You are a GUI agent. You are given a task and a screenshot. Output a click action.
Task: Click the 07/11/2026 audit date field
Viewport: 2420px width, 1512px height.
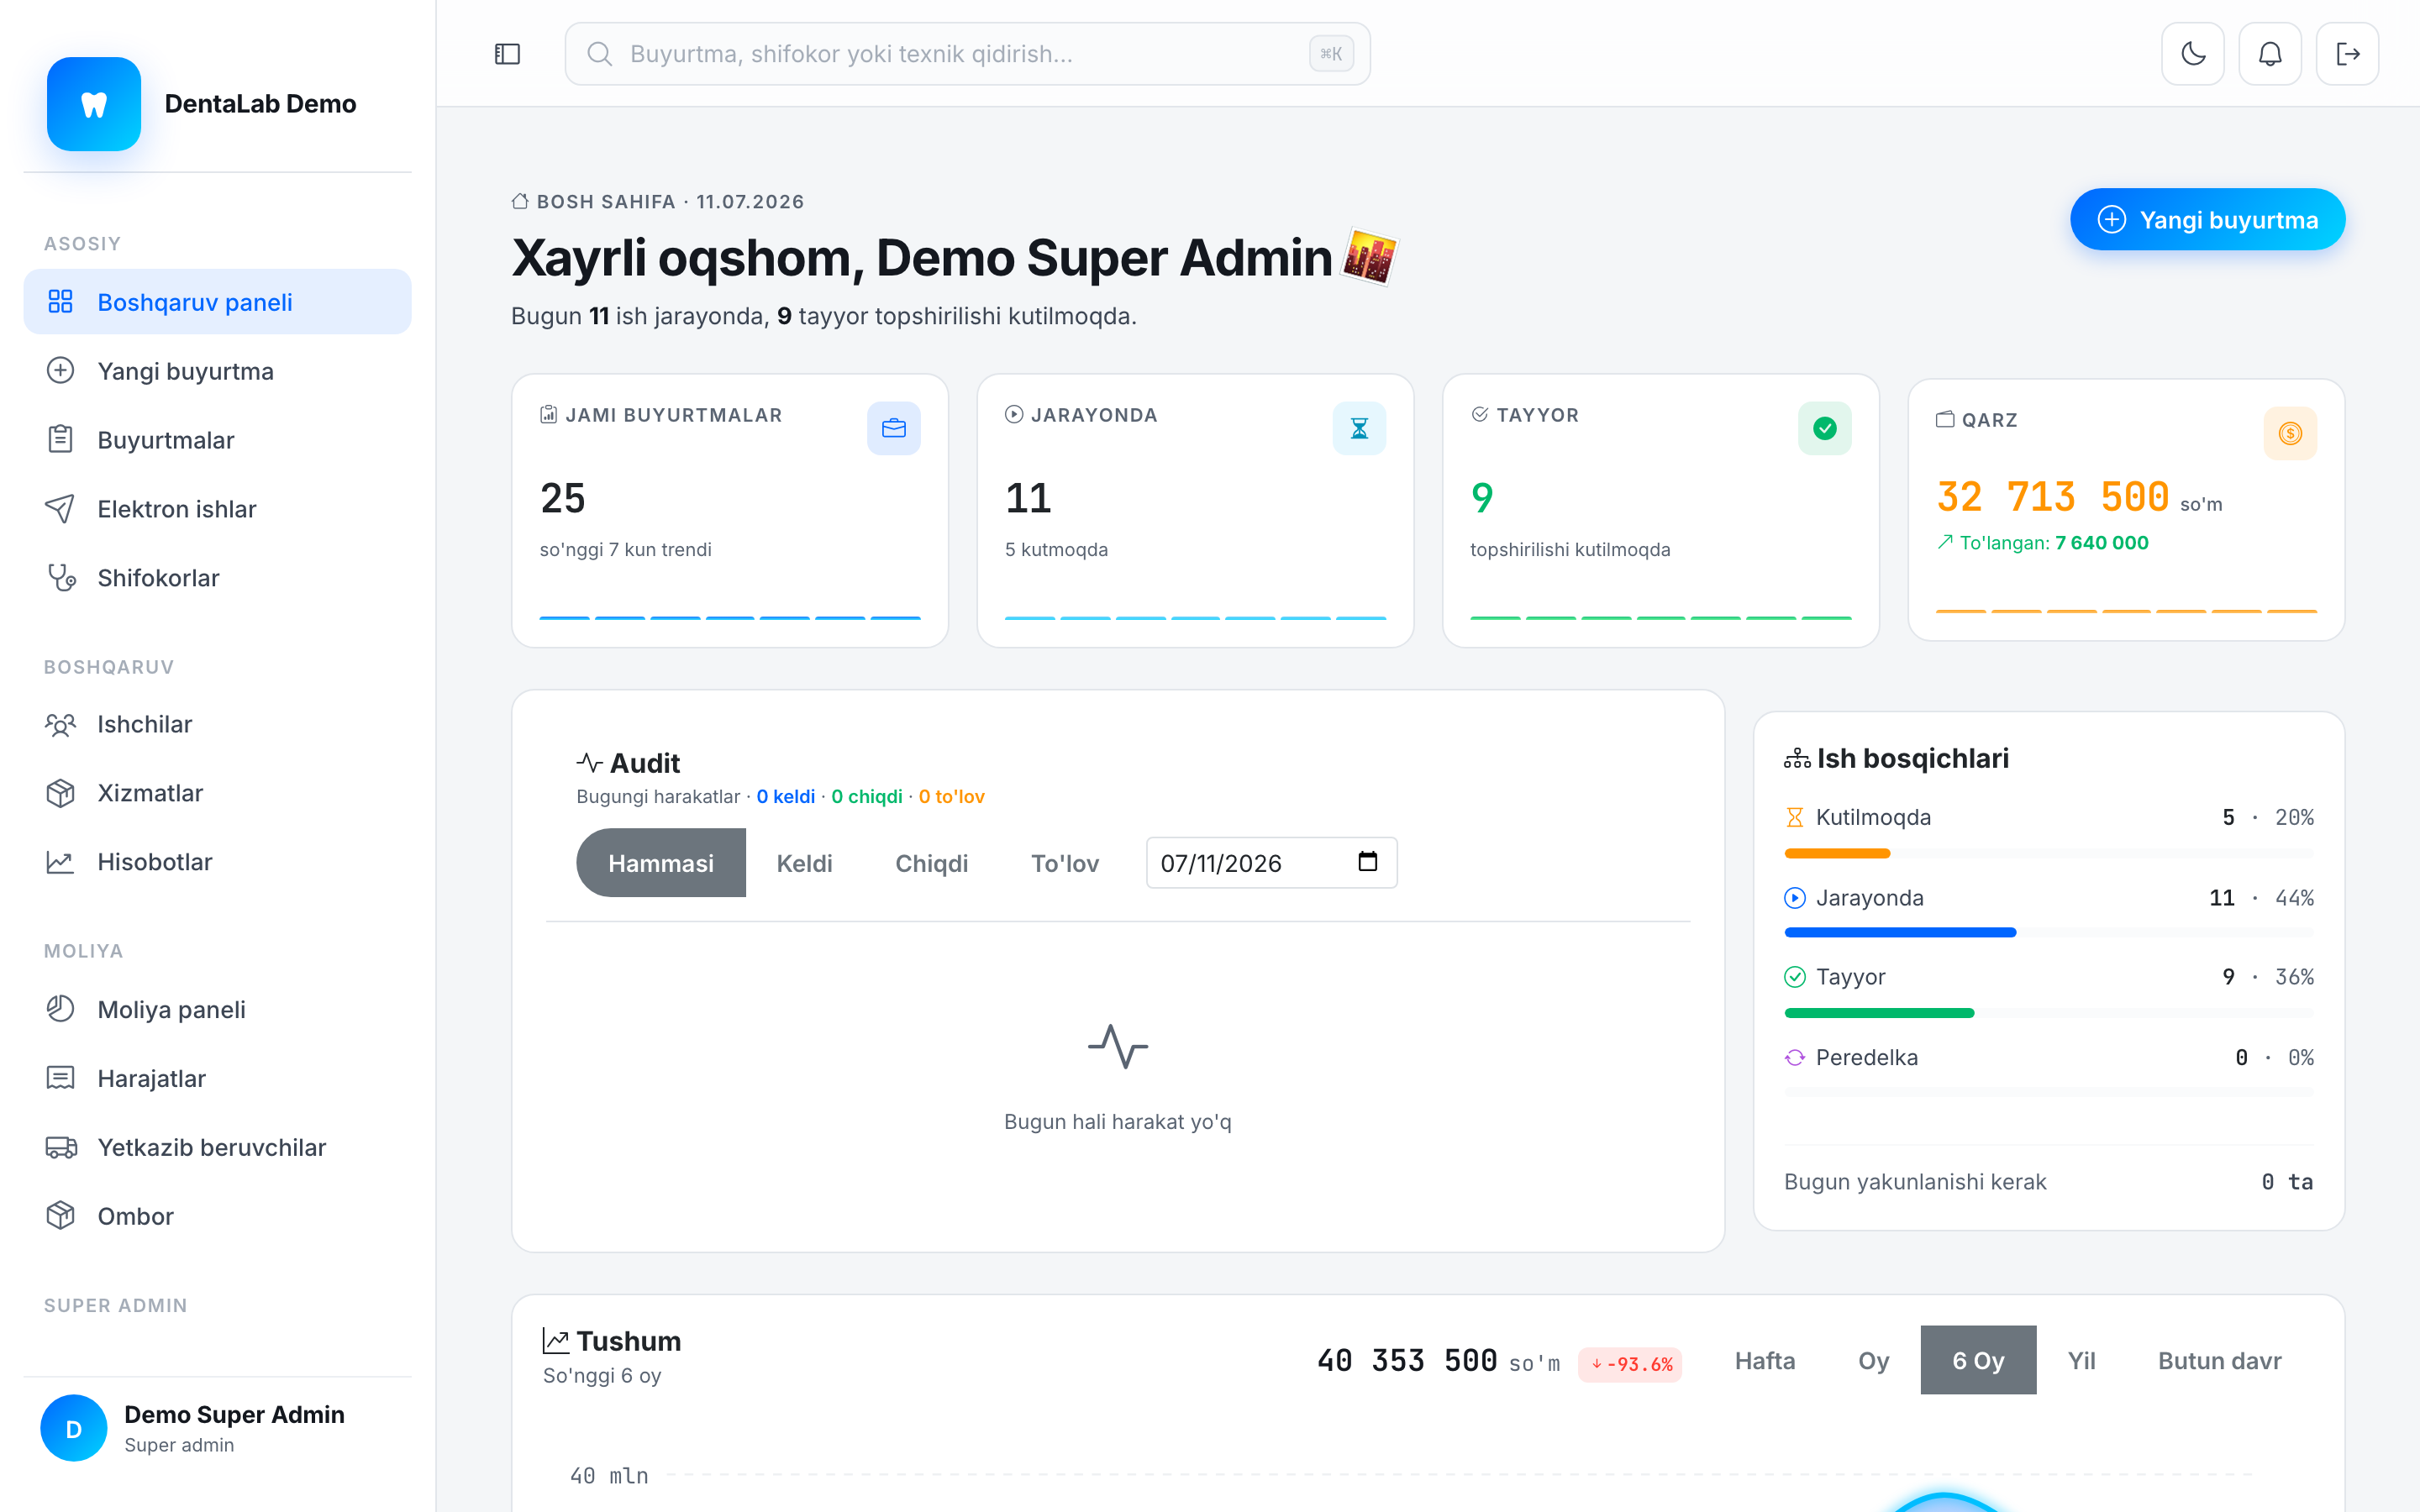tap(1271, 862)
